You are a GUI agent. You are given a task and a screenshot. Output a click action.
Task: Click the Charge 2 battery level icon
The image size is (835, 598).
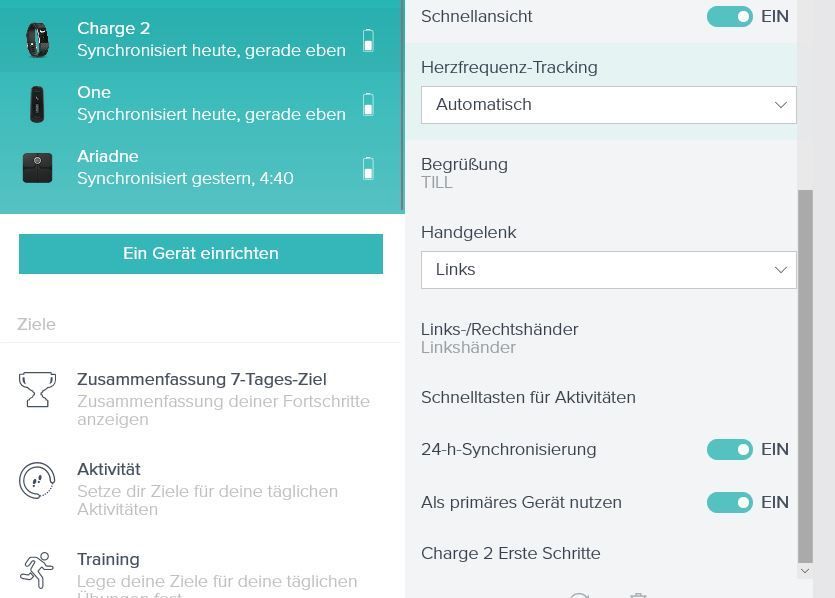tap(368, 41)
